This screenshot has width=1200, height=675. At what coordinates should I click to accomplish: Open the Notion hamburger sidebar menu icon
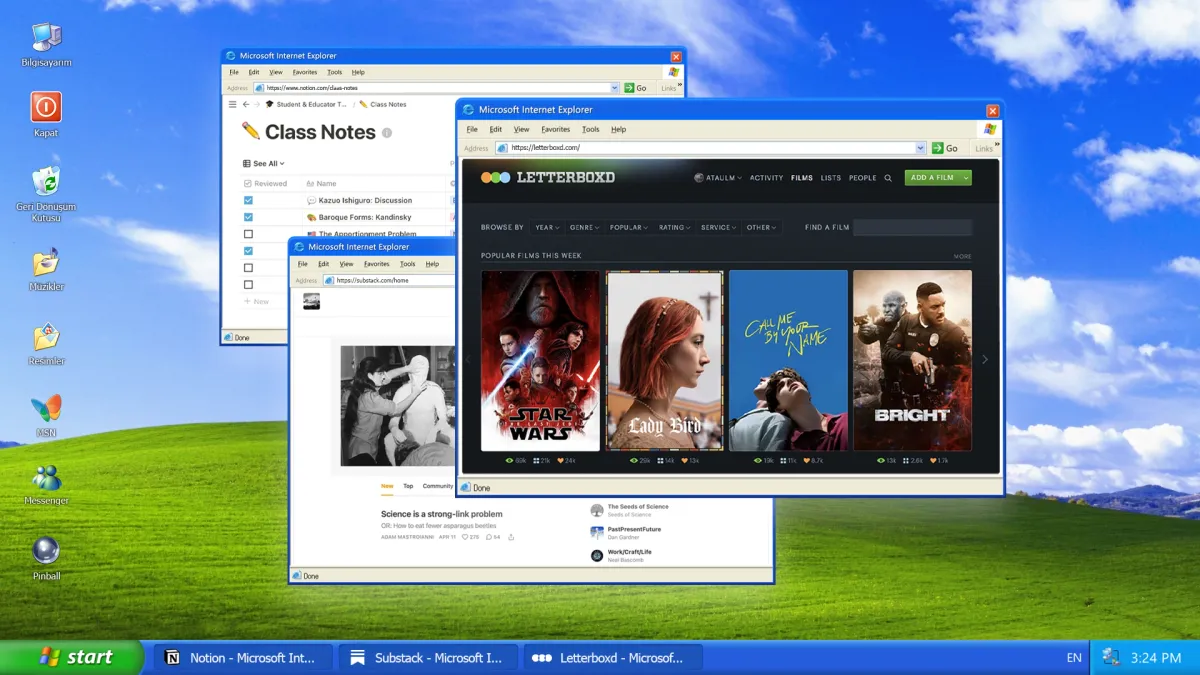click(232, 104)
